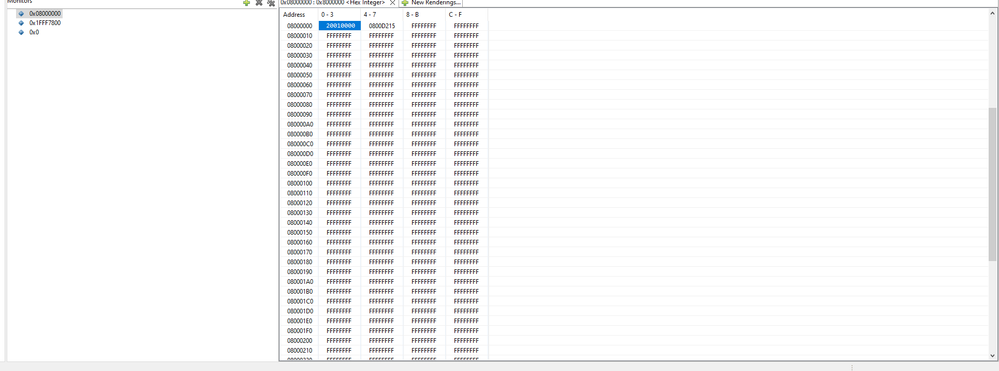Viewport: 999px width, 371px height.
Task: Select the 0 - 3 cell in row 08000120
Action: [339, 203]
